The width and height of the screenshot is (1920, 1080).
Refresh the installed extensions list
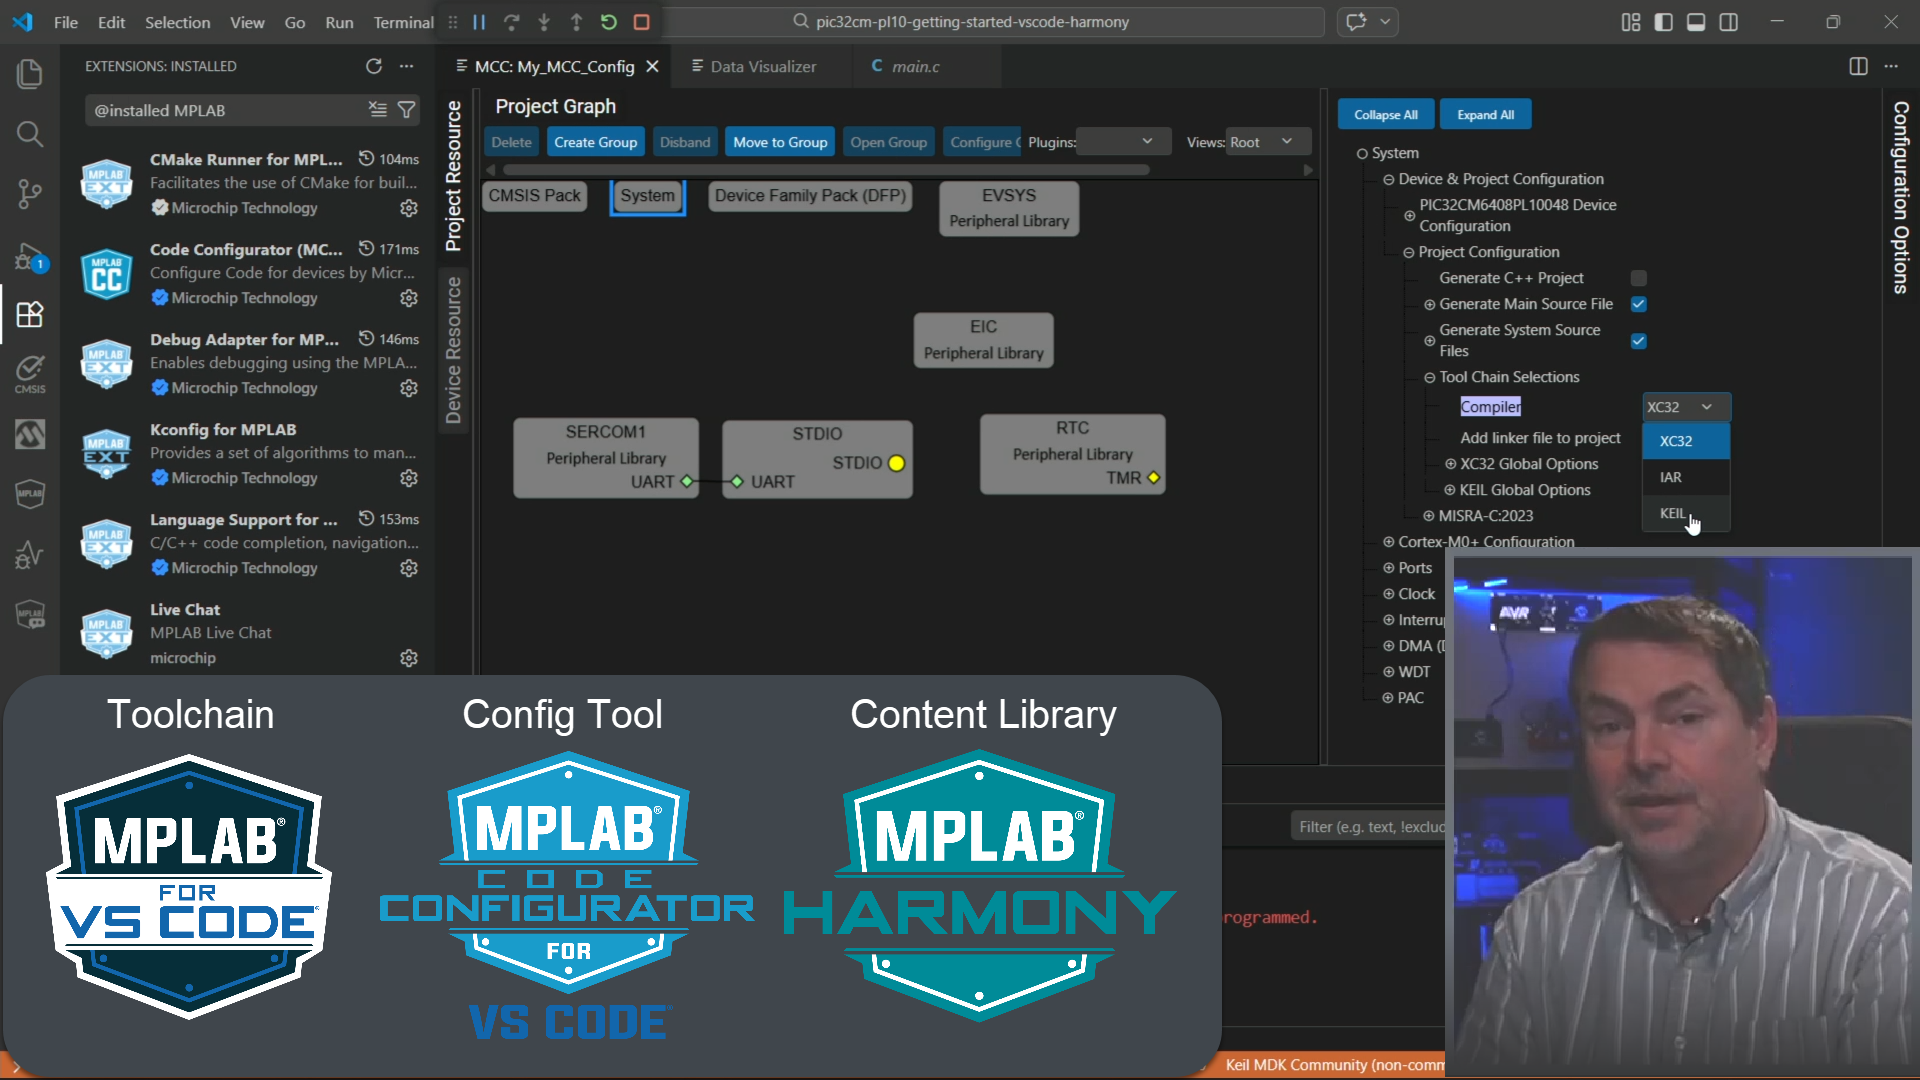tap(374, 66)
